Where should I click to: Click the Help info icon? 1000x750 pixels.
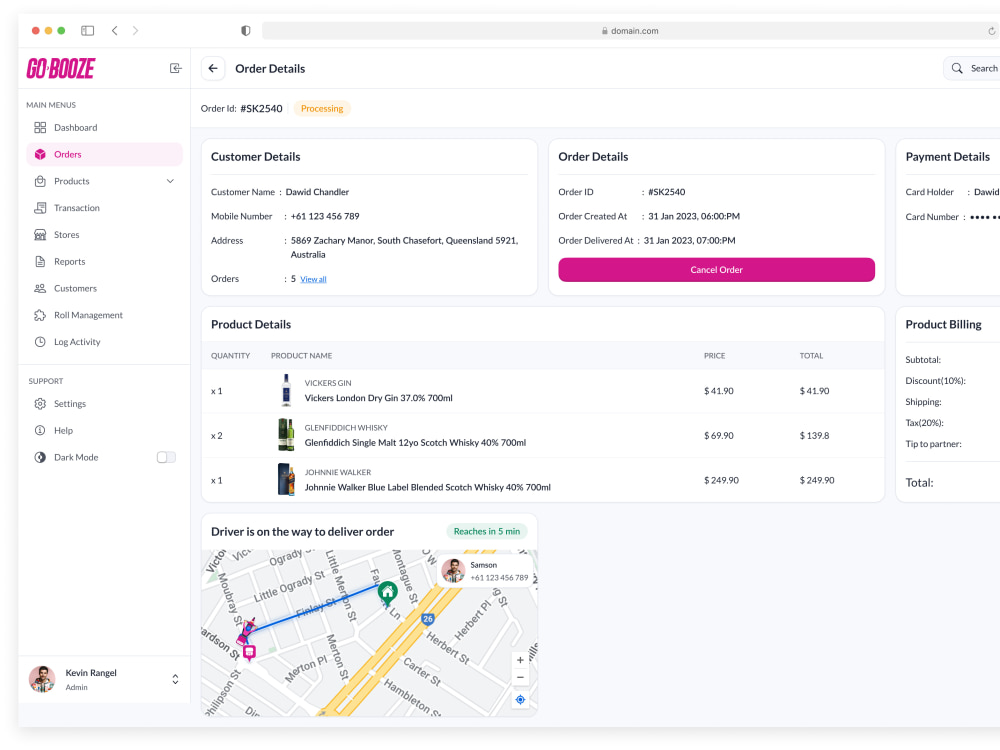point(40,430)
